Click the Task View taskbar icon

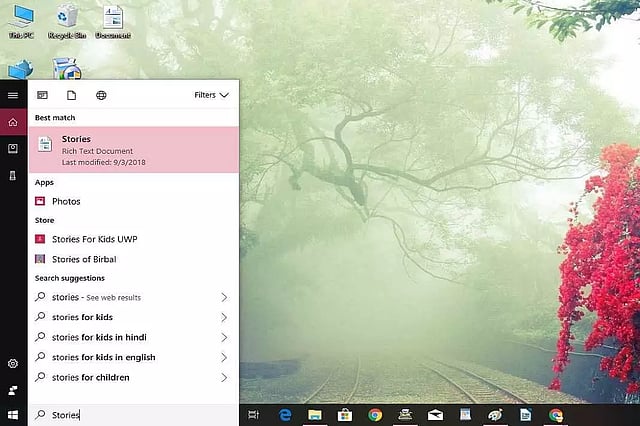254,414
